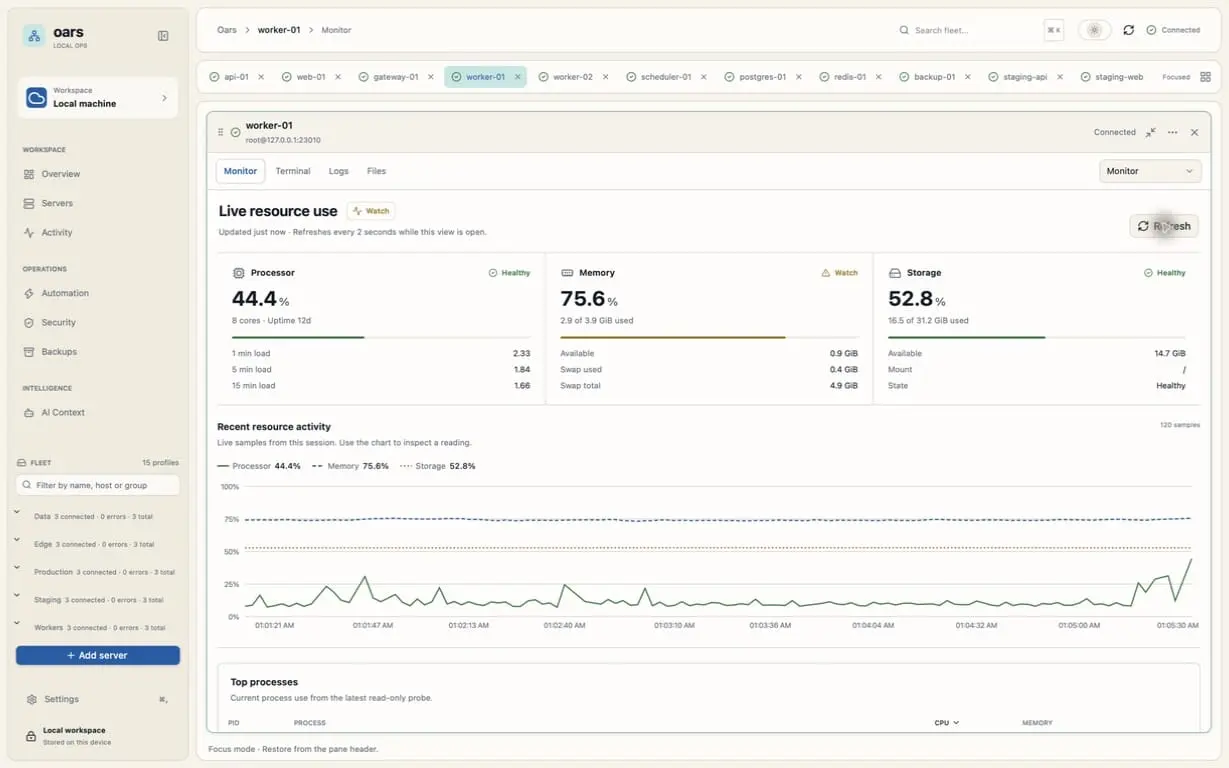Click the Oars logo icon
The height and width of the screenshot is (768, 1229).
click(34, 36)
